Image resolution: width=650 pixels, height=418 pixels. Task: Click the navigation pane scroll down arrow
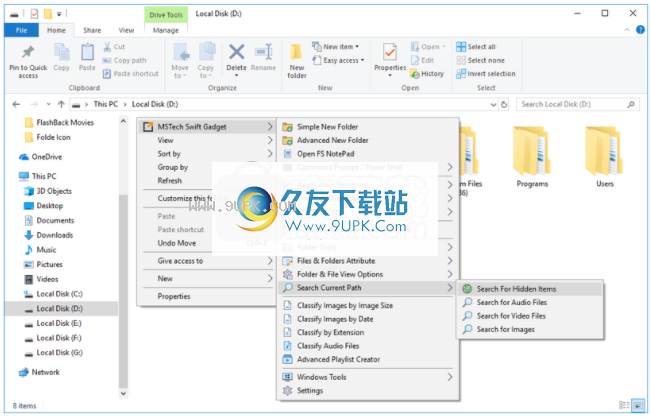click(x=123, y=393)
